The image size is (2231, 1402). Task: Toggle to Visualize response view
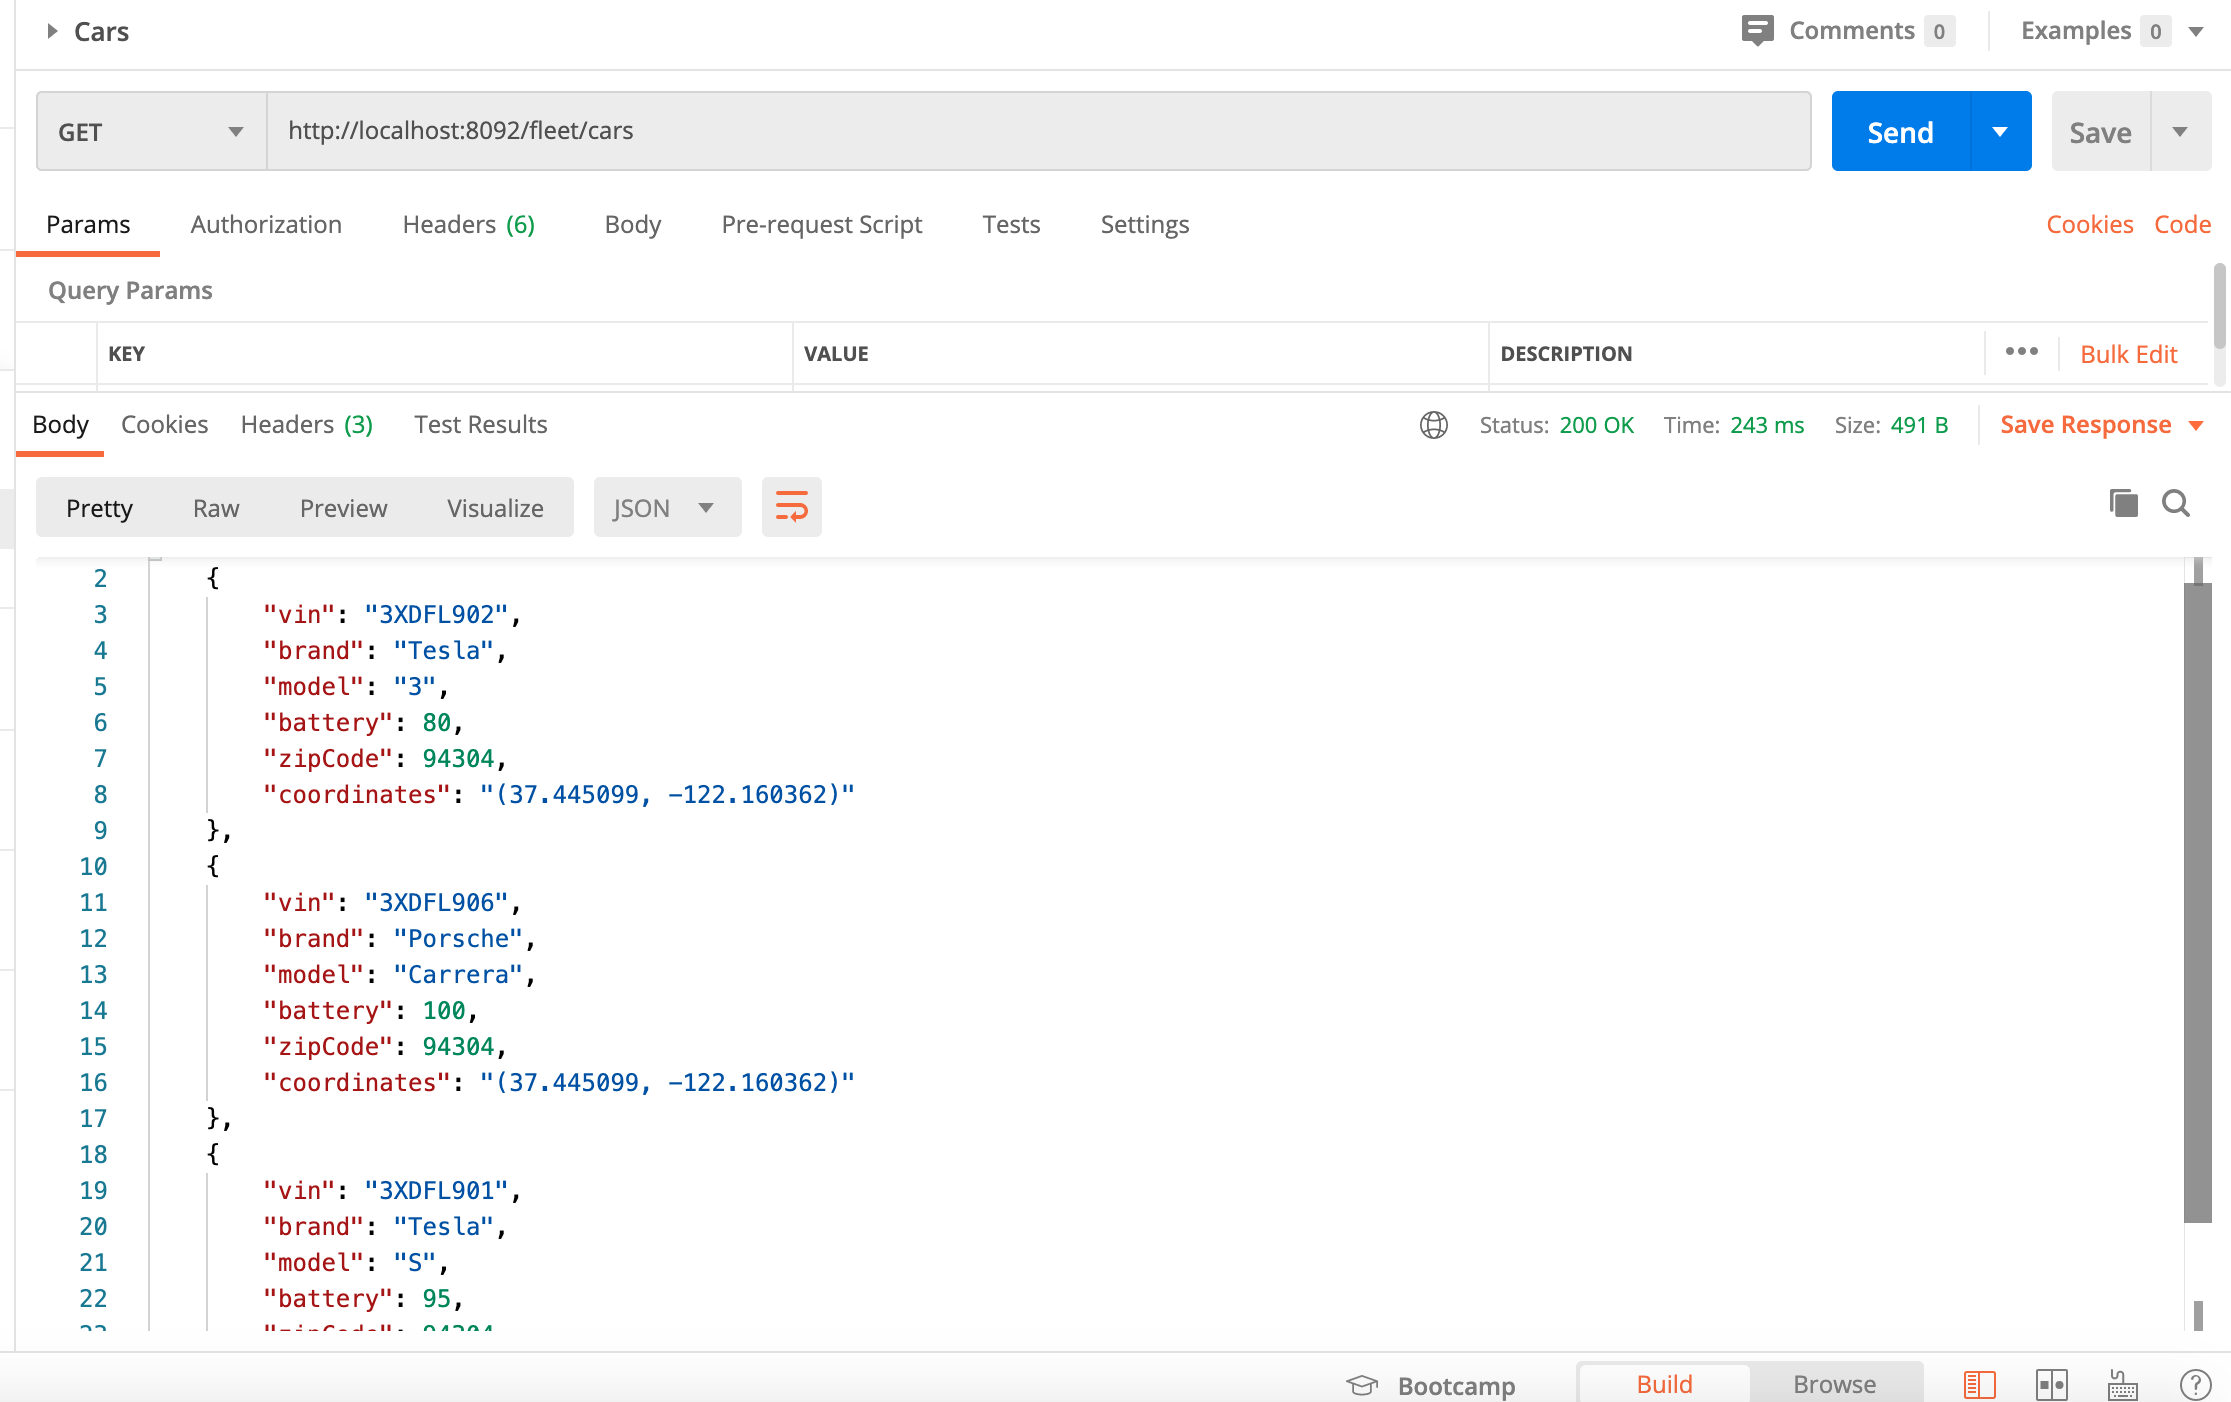tap(496, 507)
